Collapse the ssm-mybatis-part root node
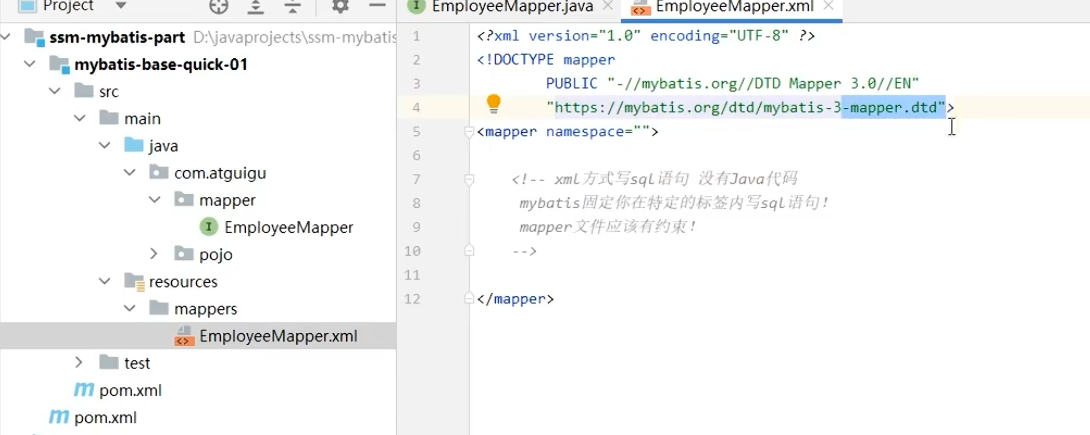Viewport: 1090px width, 435px height. (x=6, y=37)
